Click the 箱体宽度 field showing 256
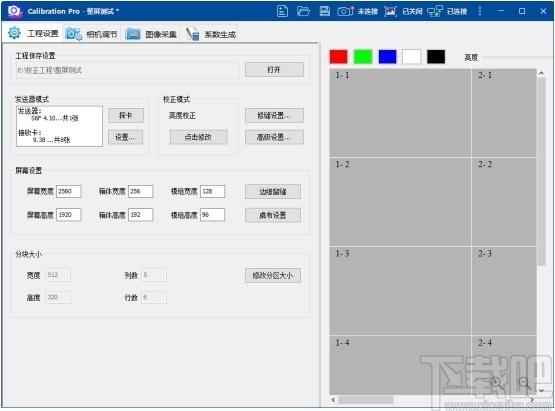555x411 pixels. (x=141, y=192)
